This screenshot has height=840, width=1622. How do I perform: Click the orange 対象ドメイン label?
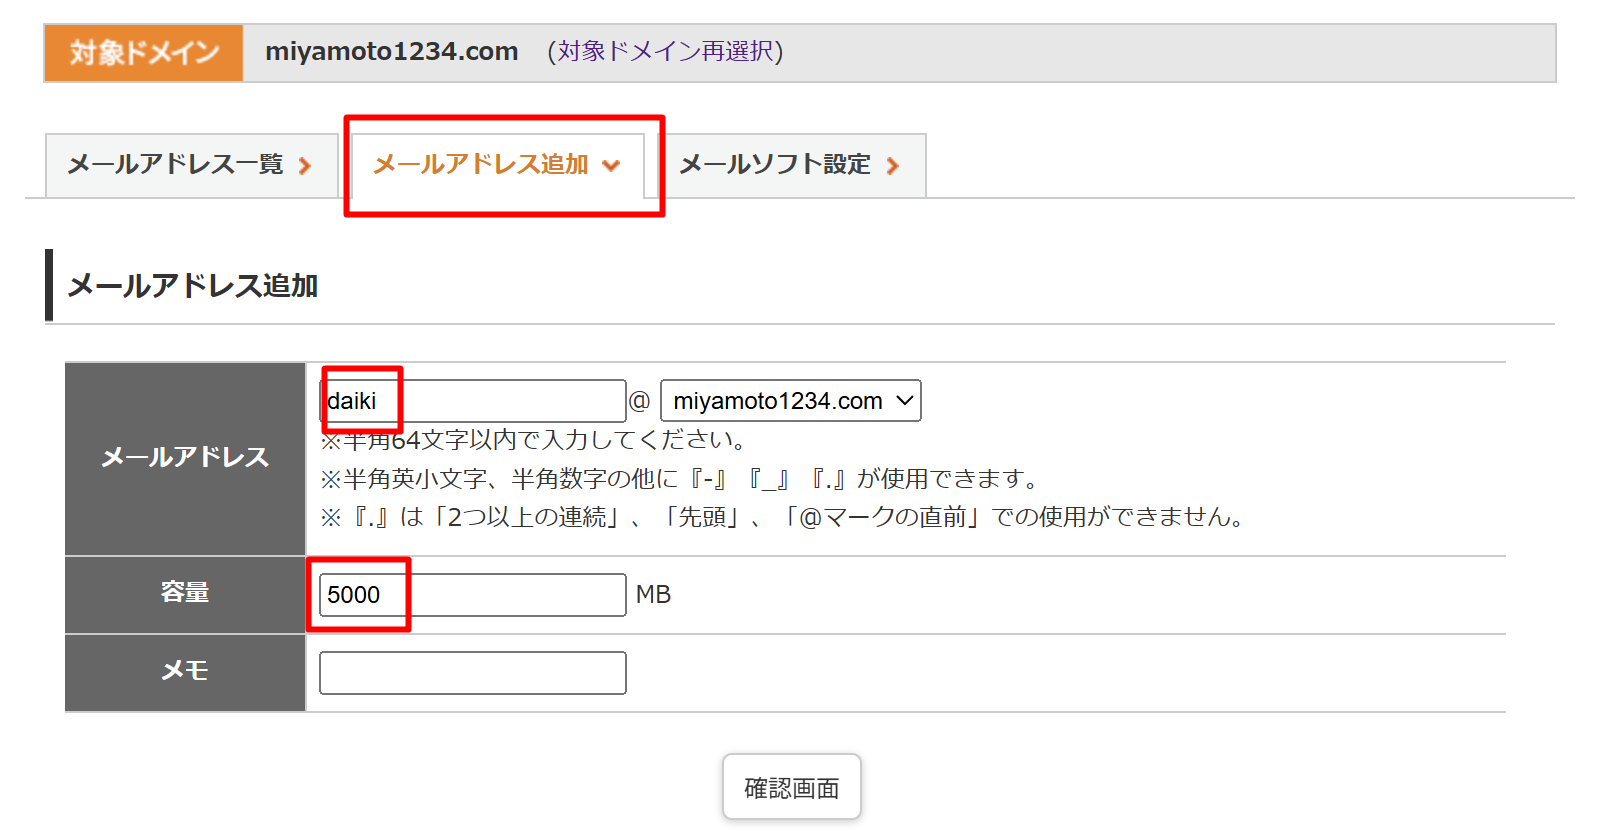144,53
